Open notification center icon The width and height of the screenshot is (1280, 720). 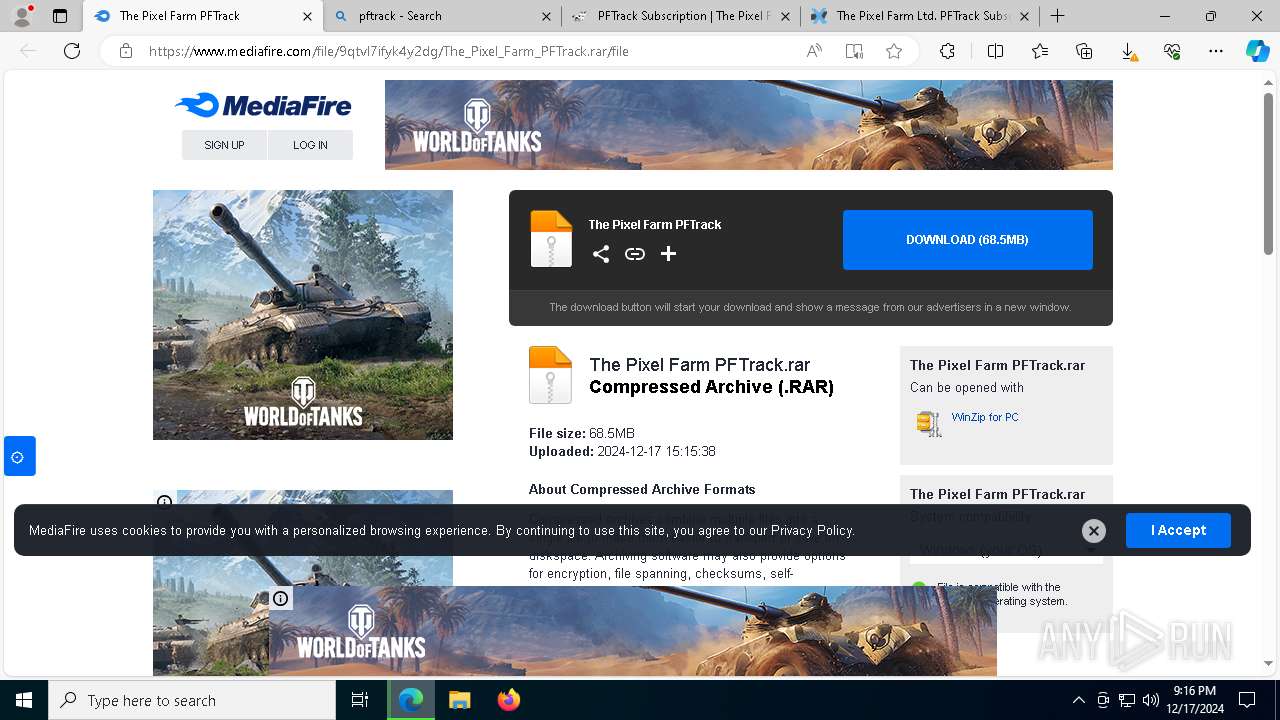(x=1247, y=700)
